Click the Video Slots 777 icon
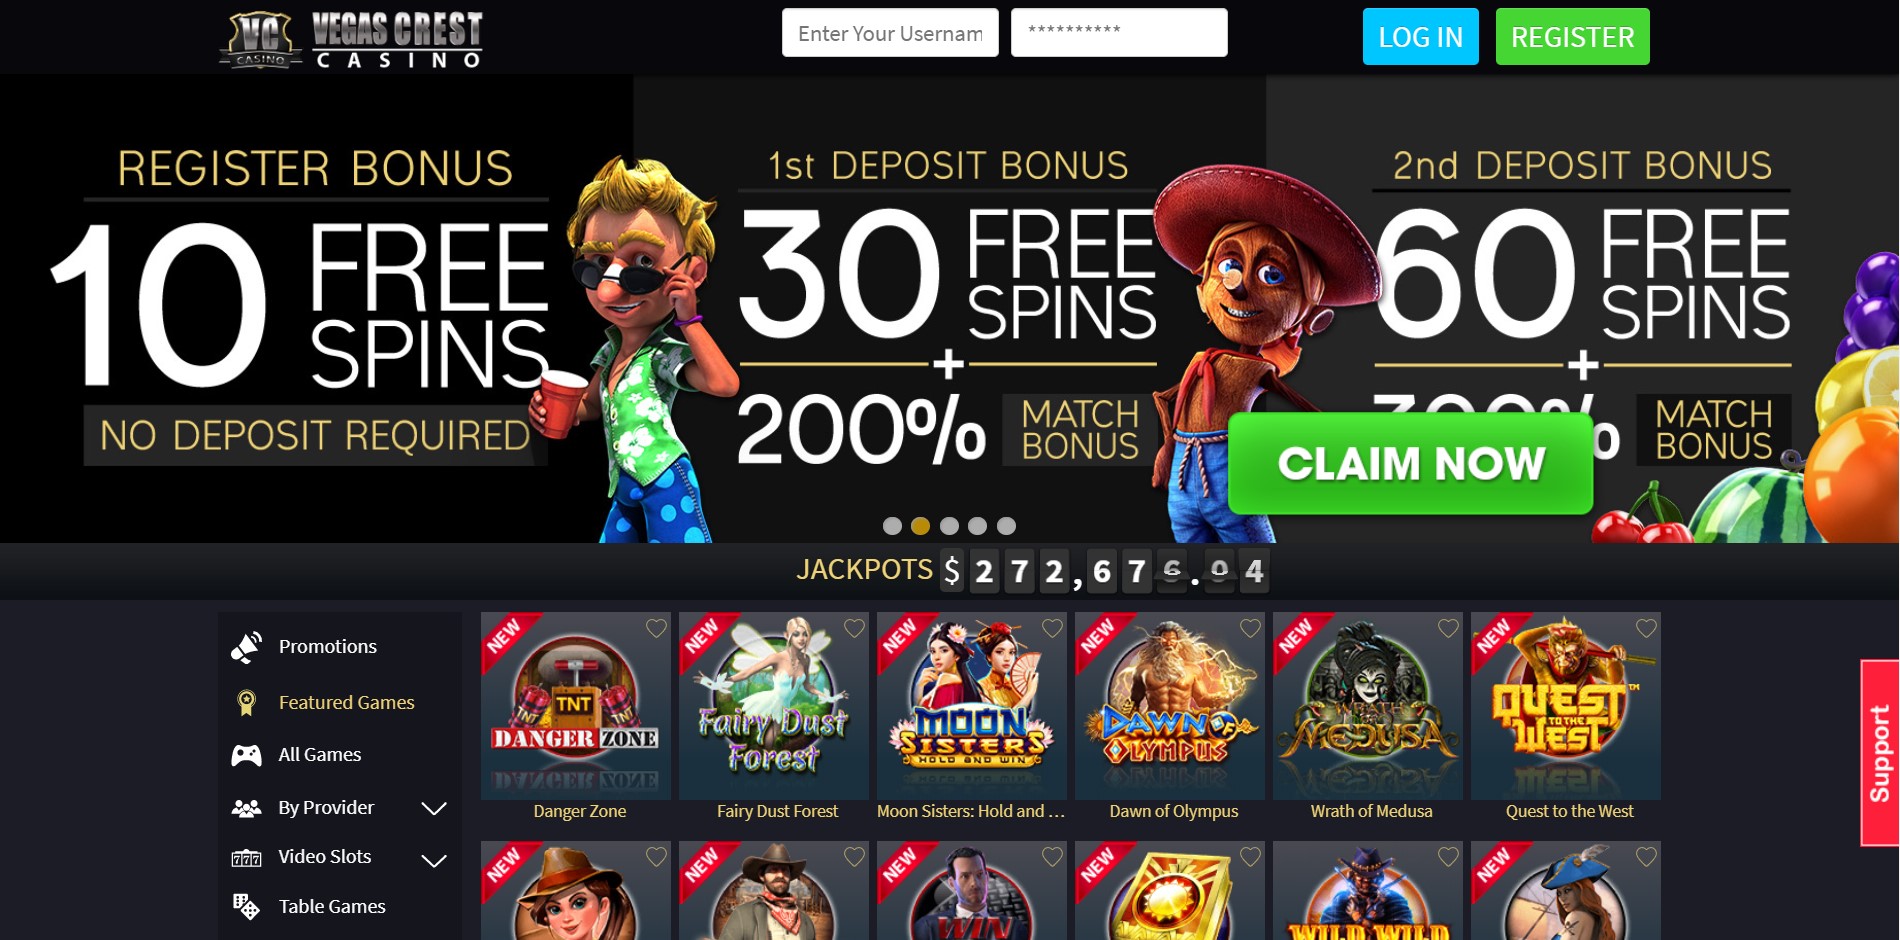 point(246,858)
